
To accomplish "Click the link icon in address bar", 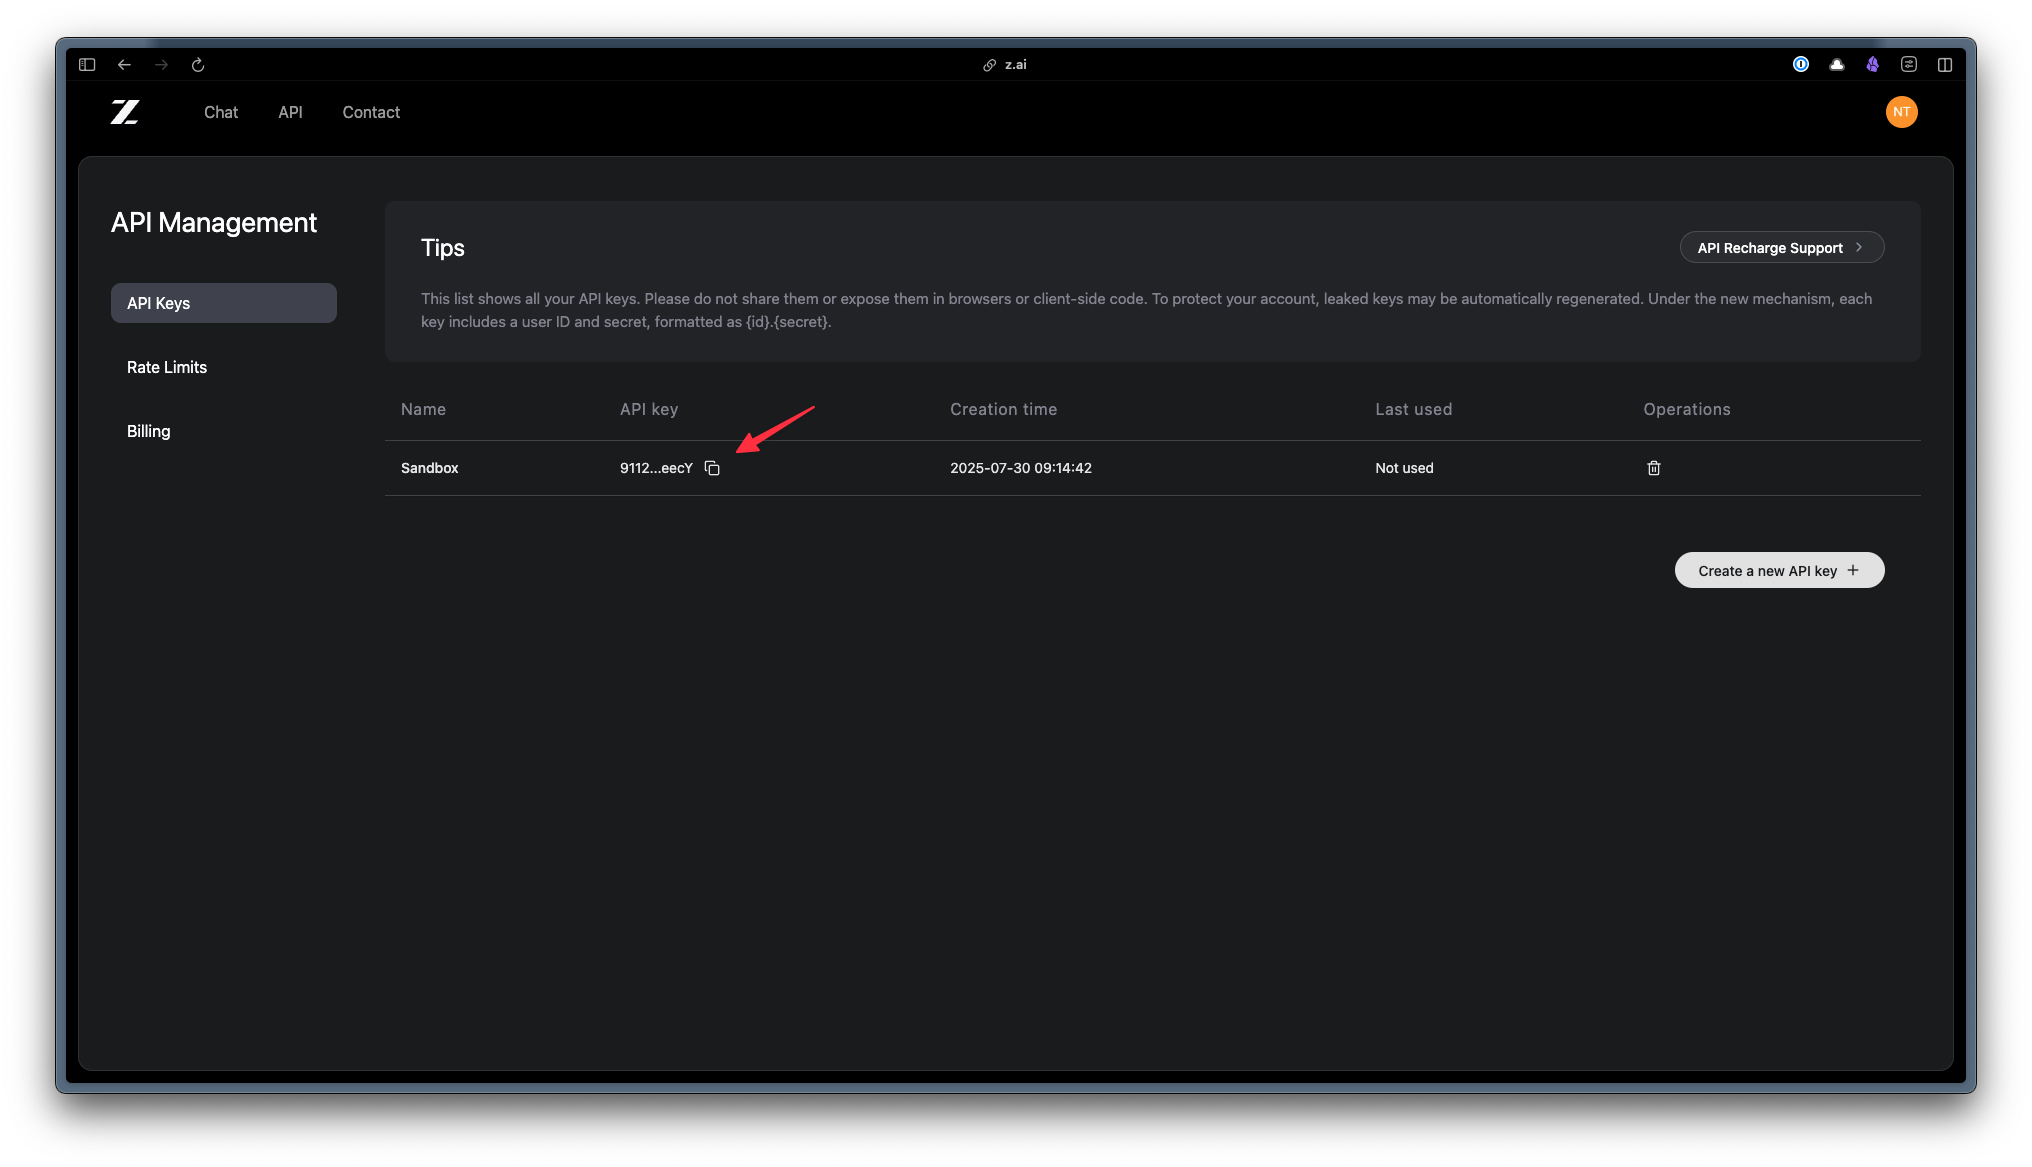I will 989,65.
